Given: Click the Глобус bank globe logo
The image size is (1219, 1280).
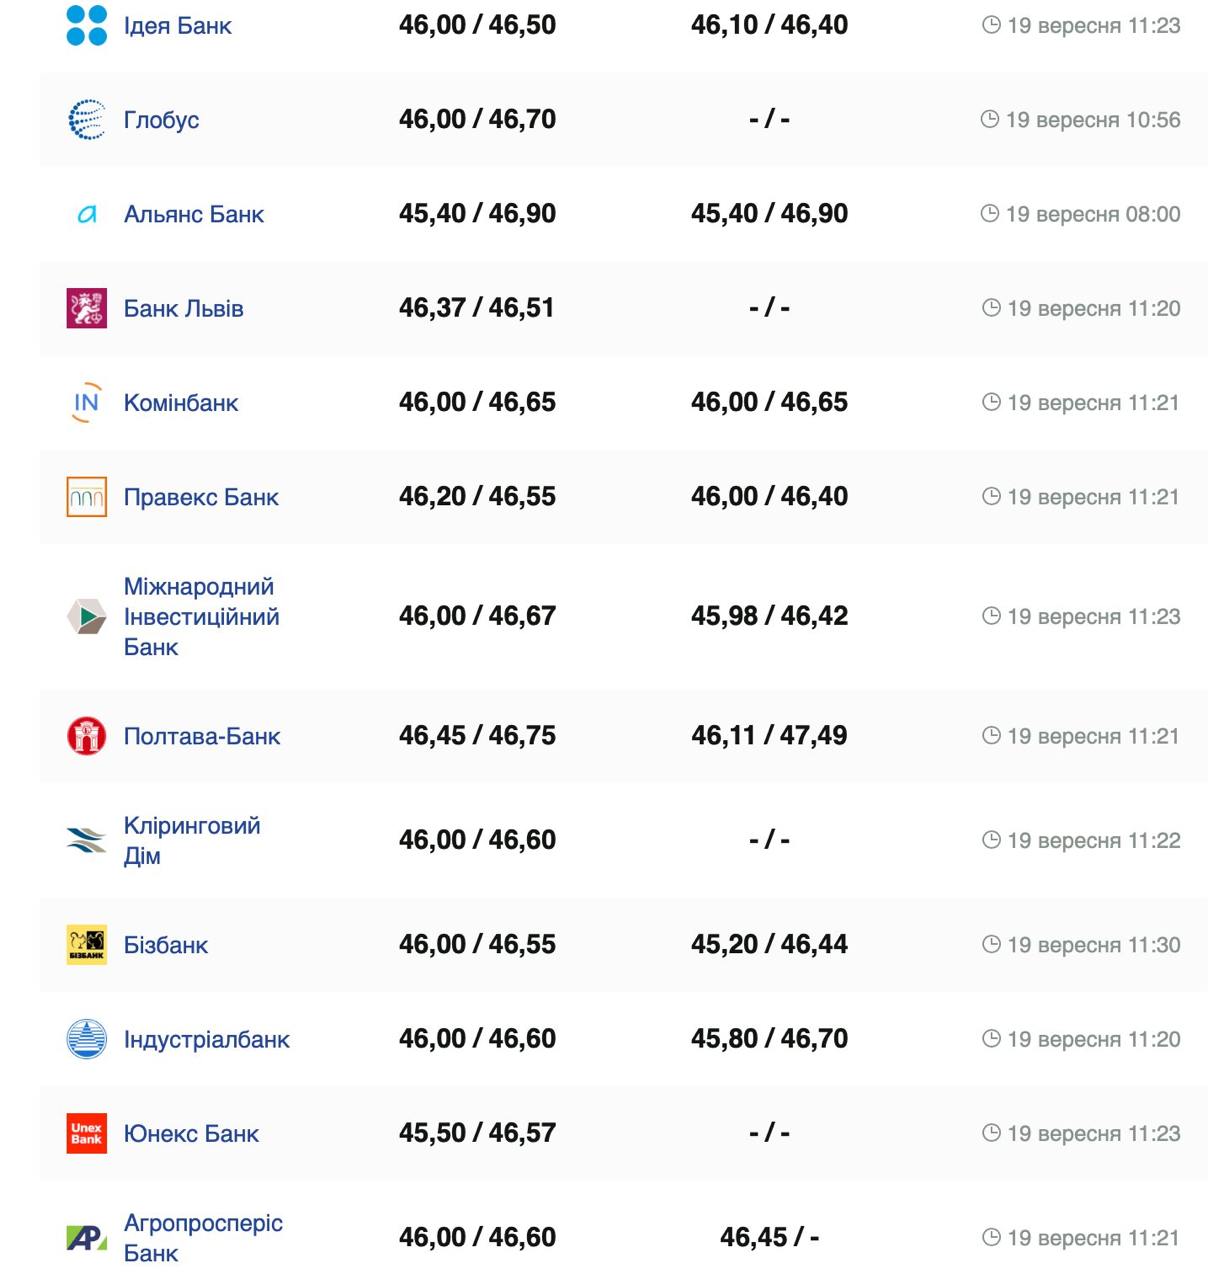Looking at the screenshot, I should coord(86,120).
